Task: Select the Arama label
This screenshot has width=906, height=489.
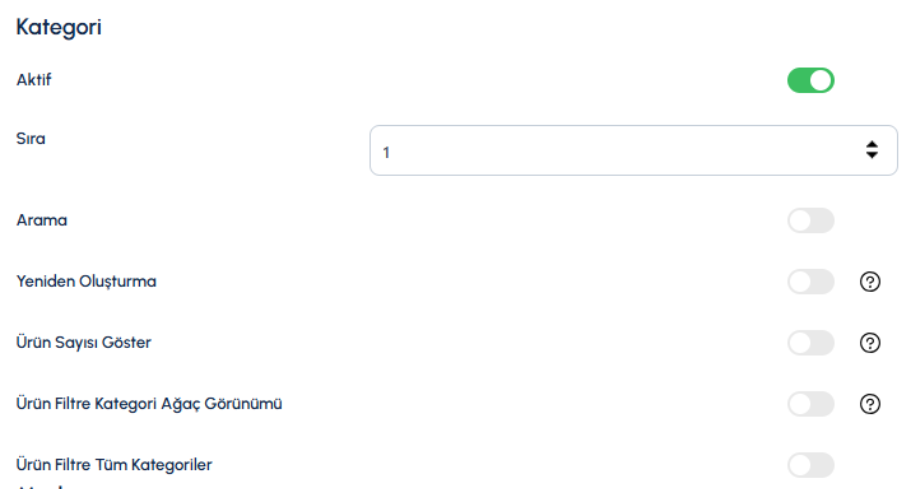Action: (x=42, y=220)
